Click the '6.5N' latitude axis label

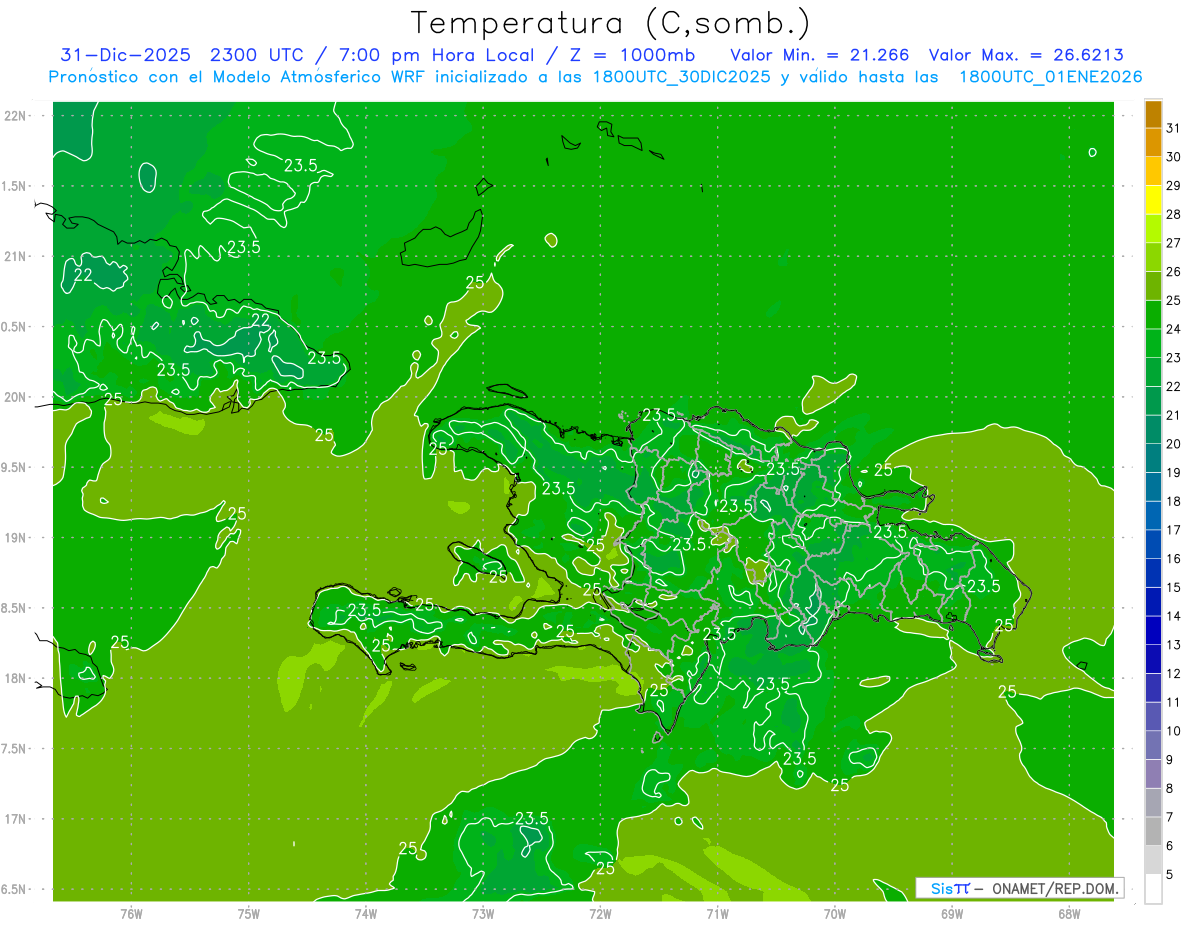[15, 889]
